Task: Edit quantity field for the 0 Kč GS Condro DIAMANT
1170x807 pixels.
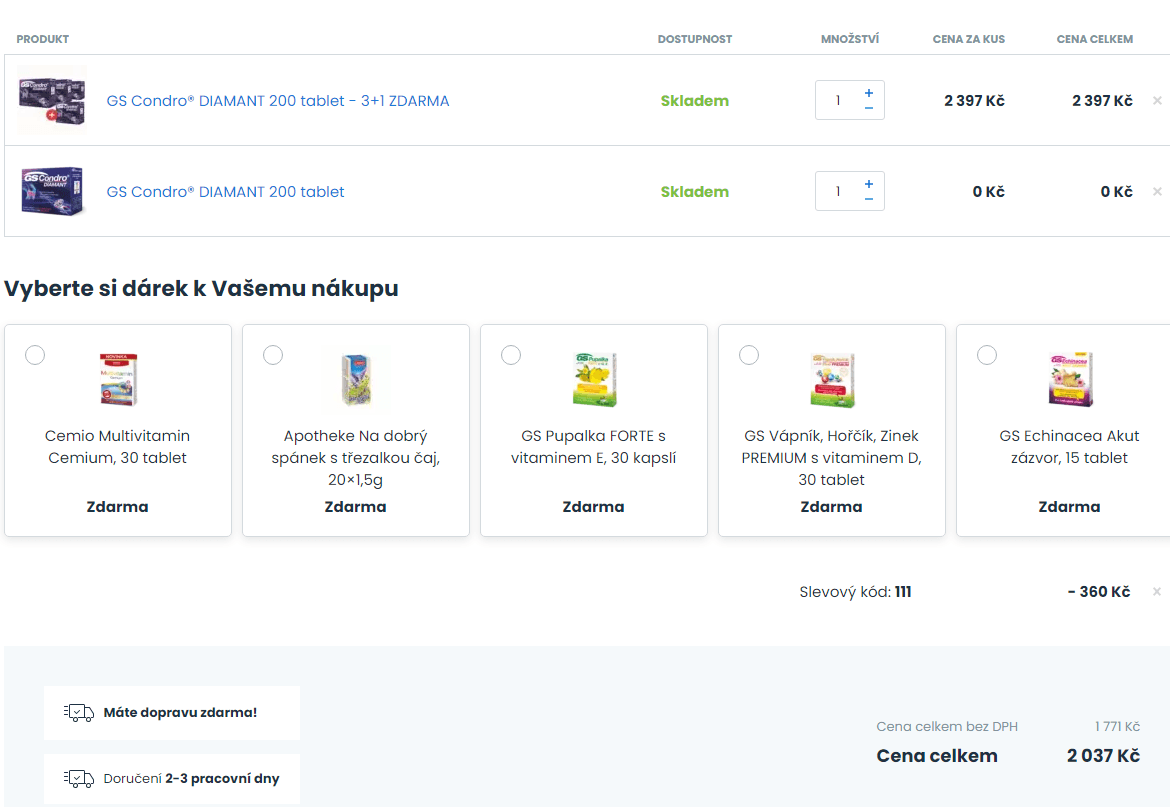Action: 838,192
